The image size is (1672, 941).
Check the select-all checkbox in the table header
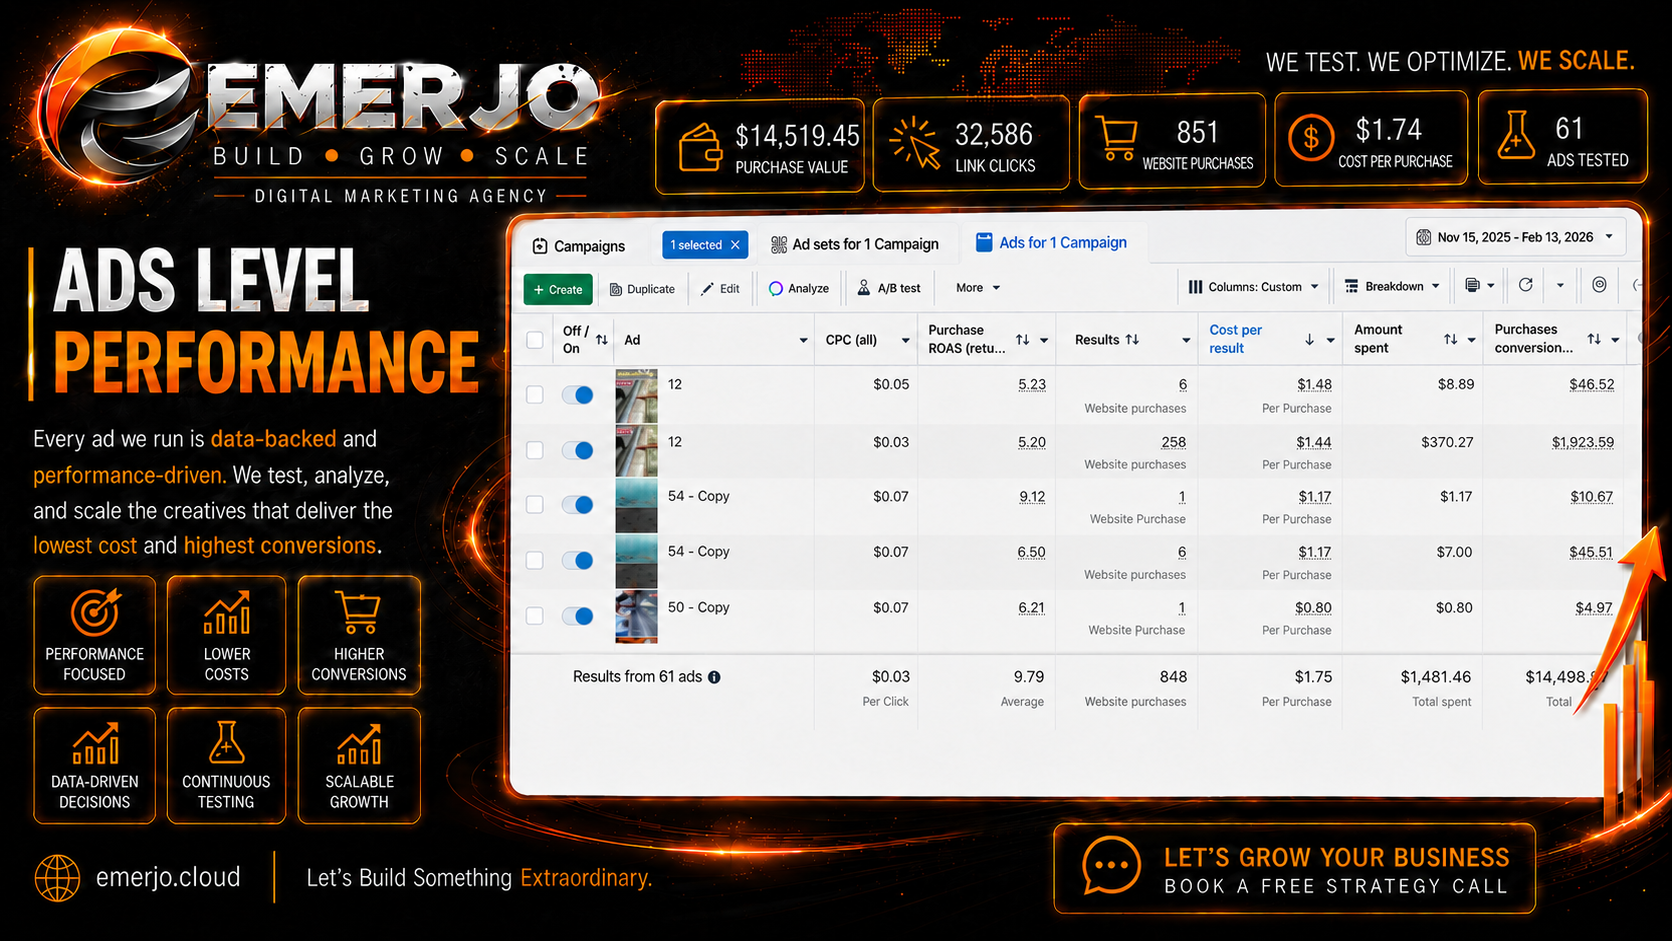coord(535,340)
